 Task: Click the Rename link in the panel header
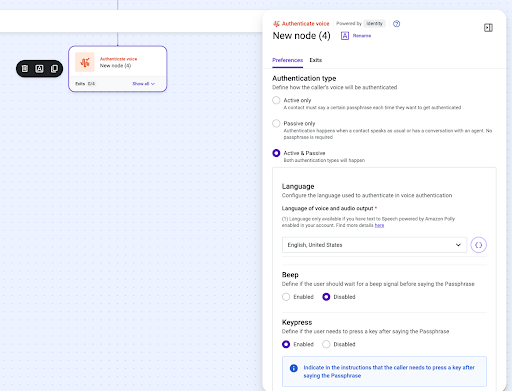tap(362, 36)
